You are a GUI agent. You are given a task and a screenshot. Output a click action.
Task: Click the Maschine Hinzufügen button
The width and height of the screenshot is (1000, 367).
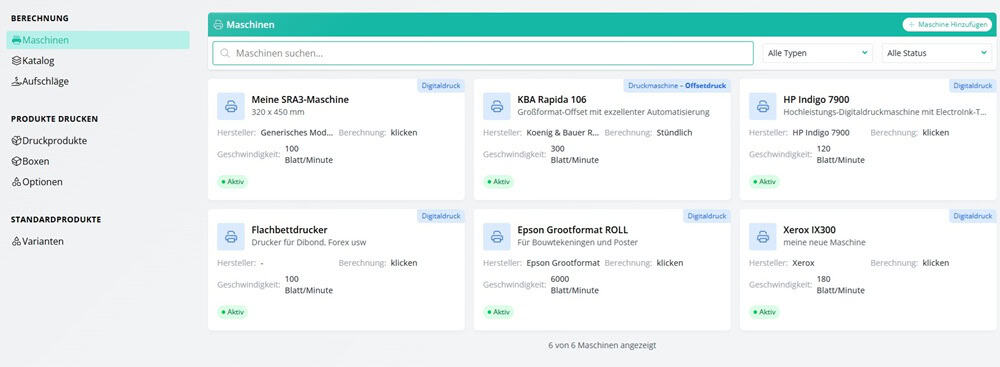[947, 25]
